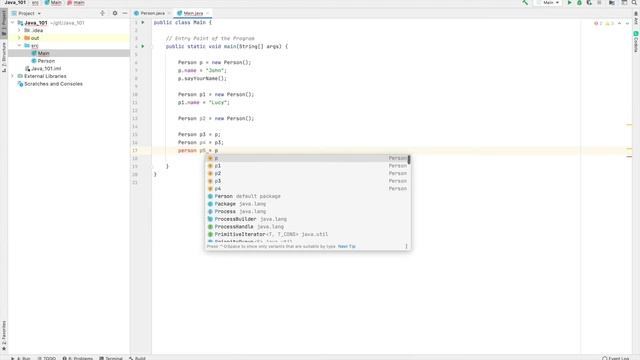The height and width of the screenshot is (360, 640).
Task: Click the Build Project hammer icon
Action: [x=525, y=3]
